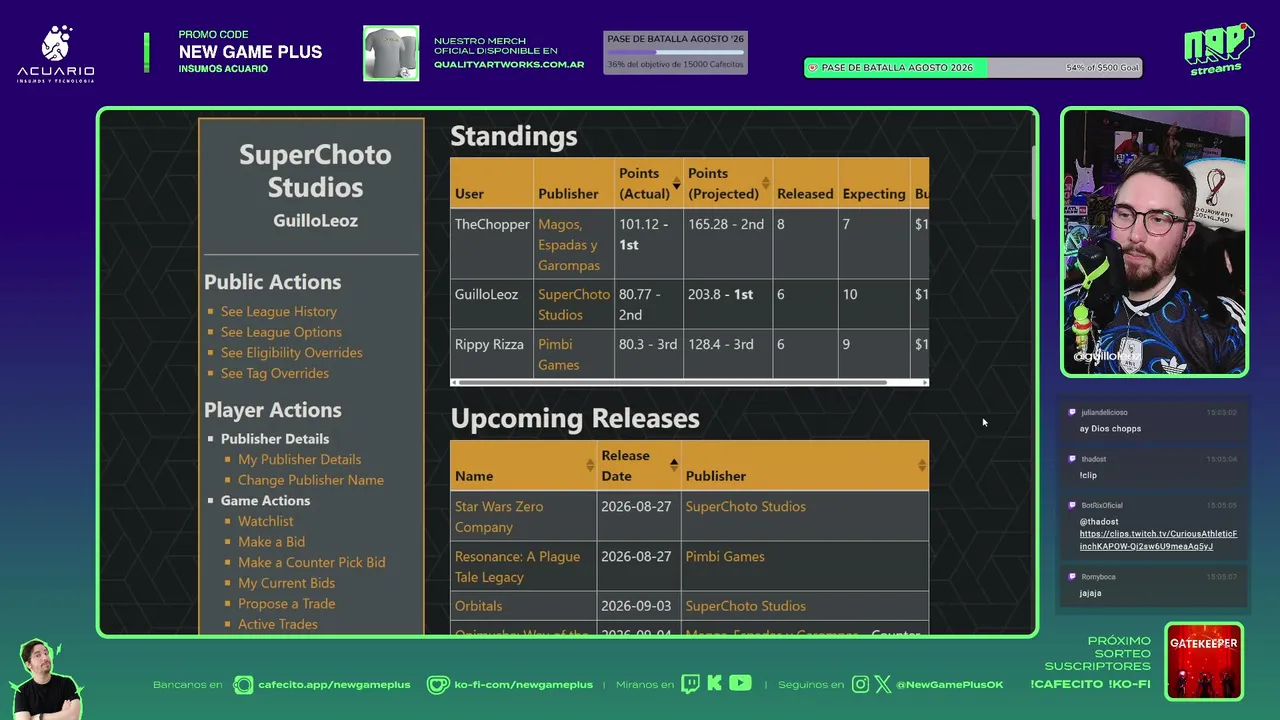1280x720 pixels.
Task: Open Pimbi Games link in Resonance row
Action: coord(725,557)
